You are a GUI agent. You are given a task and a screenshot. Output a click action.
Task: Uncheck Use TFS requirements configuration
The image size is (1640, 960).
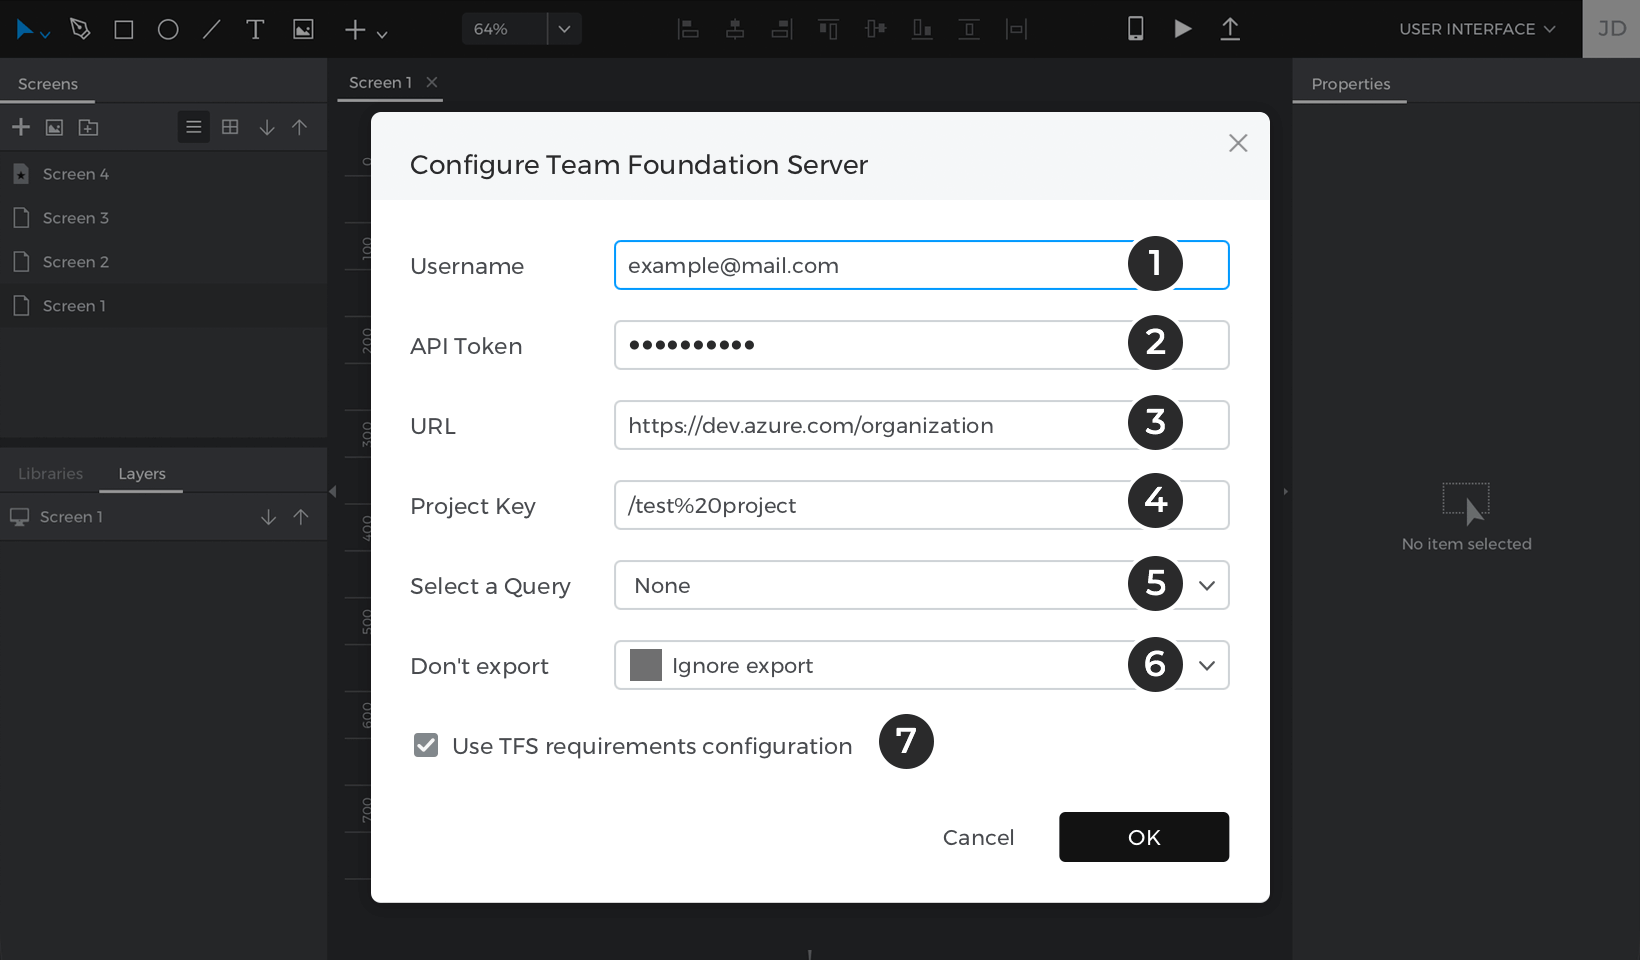pyautogui.click(x=426, y=745)
